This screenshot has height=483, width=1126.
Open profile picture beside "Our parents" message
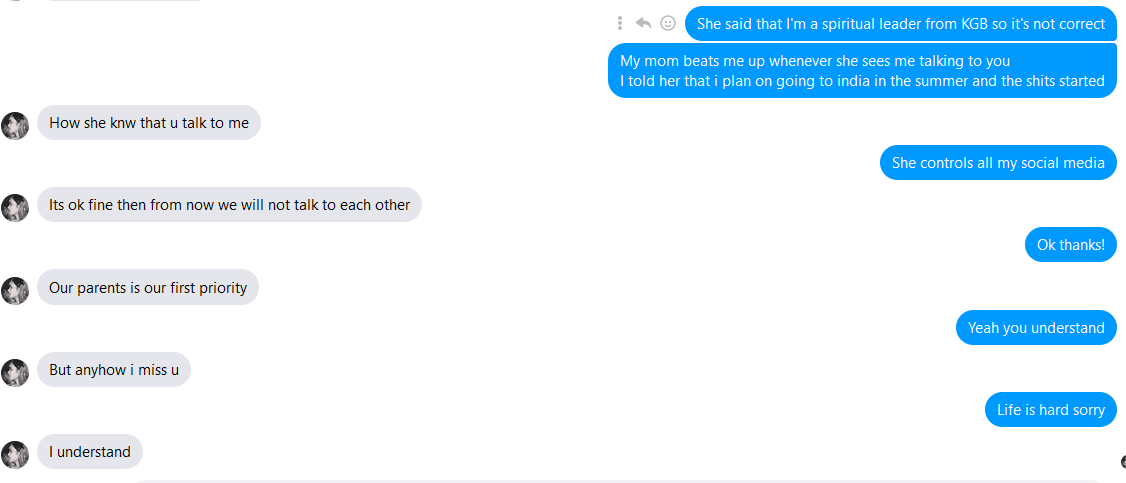pos(15,290)
